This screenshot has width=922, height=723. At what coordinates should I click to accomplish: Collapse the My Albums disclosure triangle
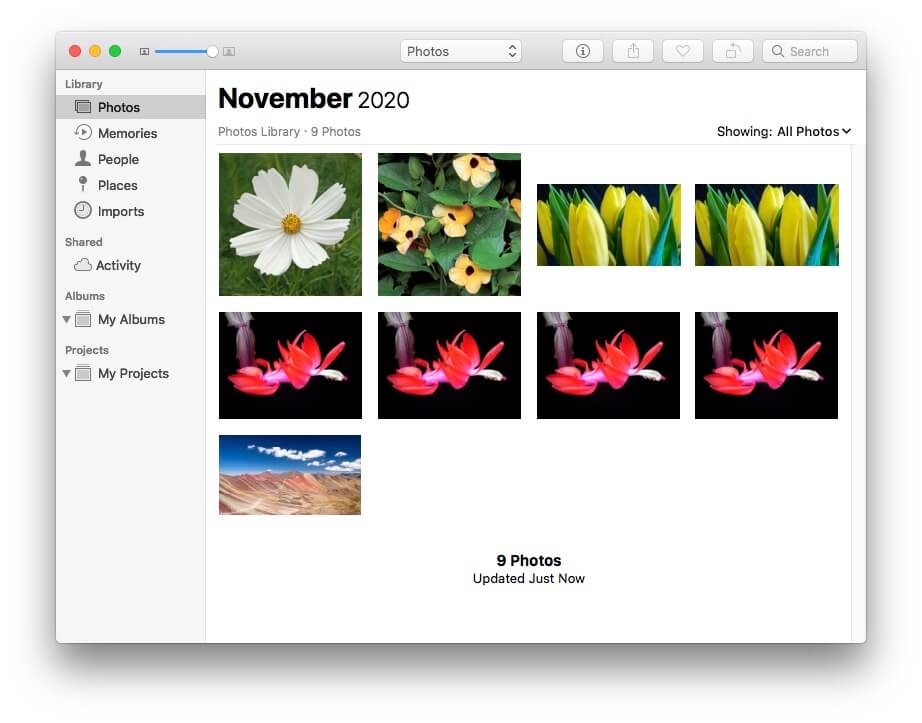pos(66,320)
